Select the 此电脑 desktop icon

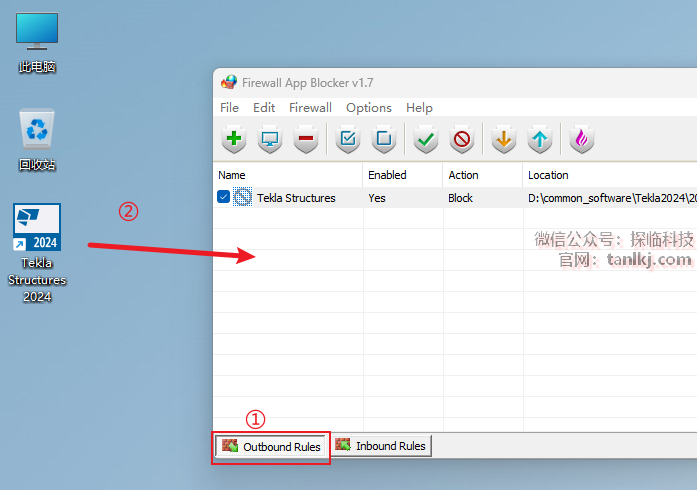(37, 43)
